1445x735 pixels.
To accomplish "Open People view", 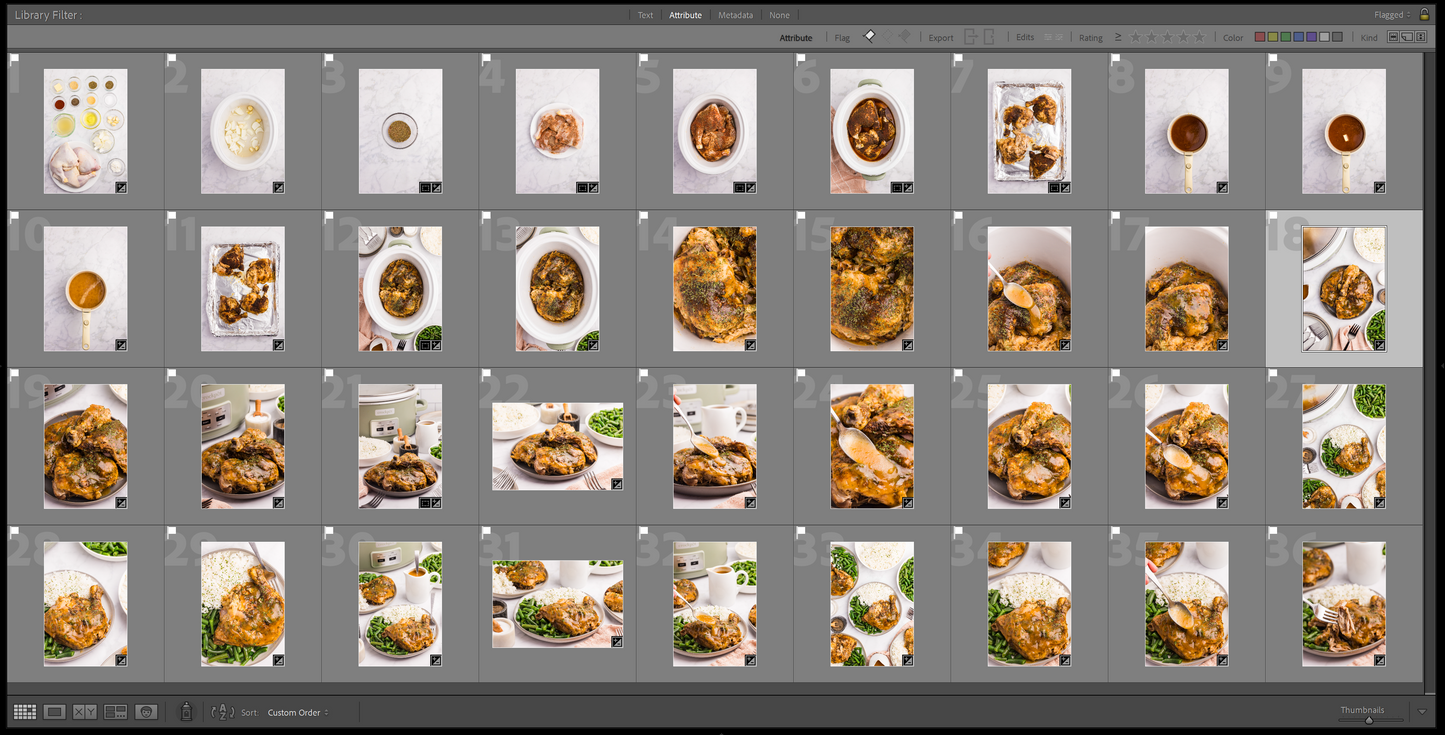I will click(x=146, y=711).
